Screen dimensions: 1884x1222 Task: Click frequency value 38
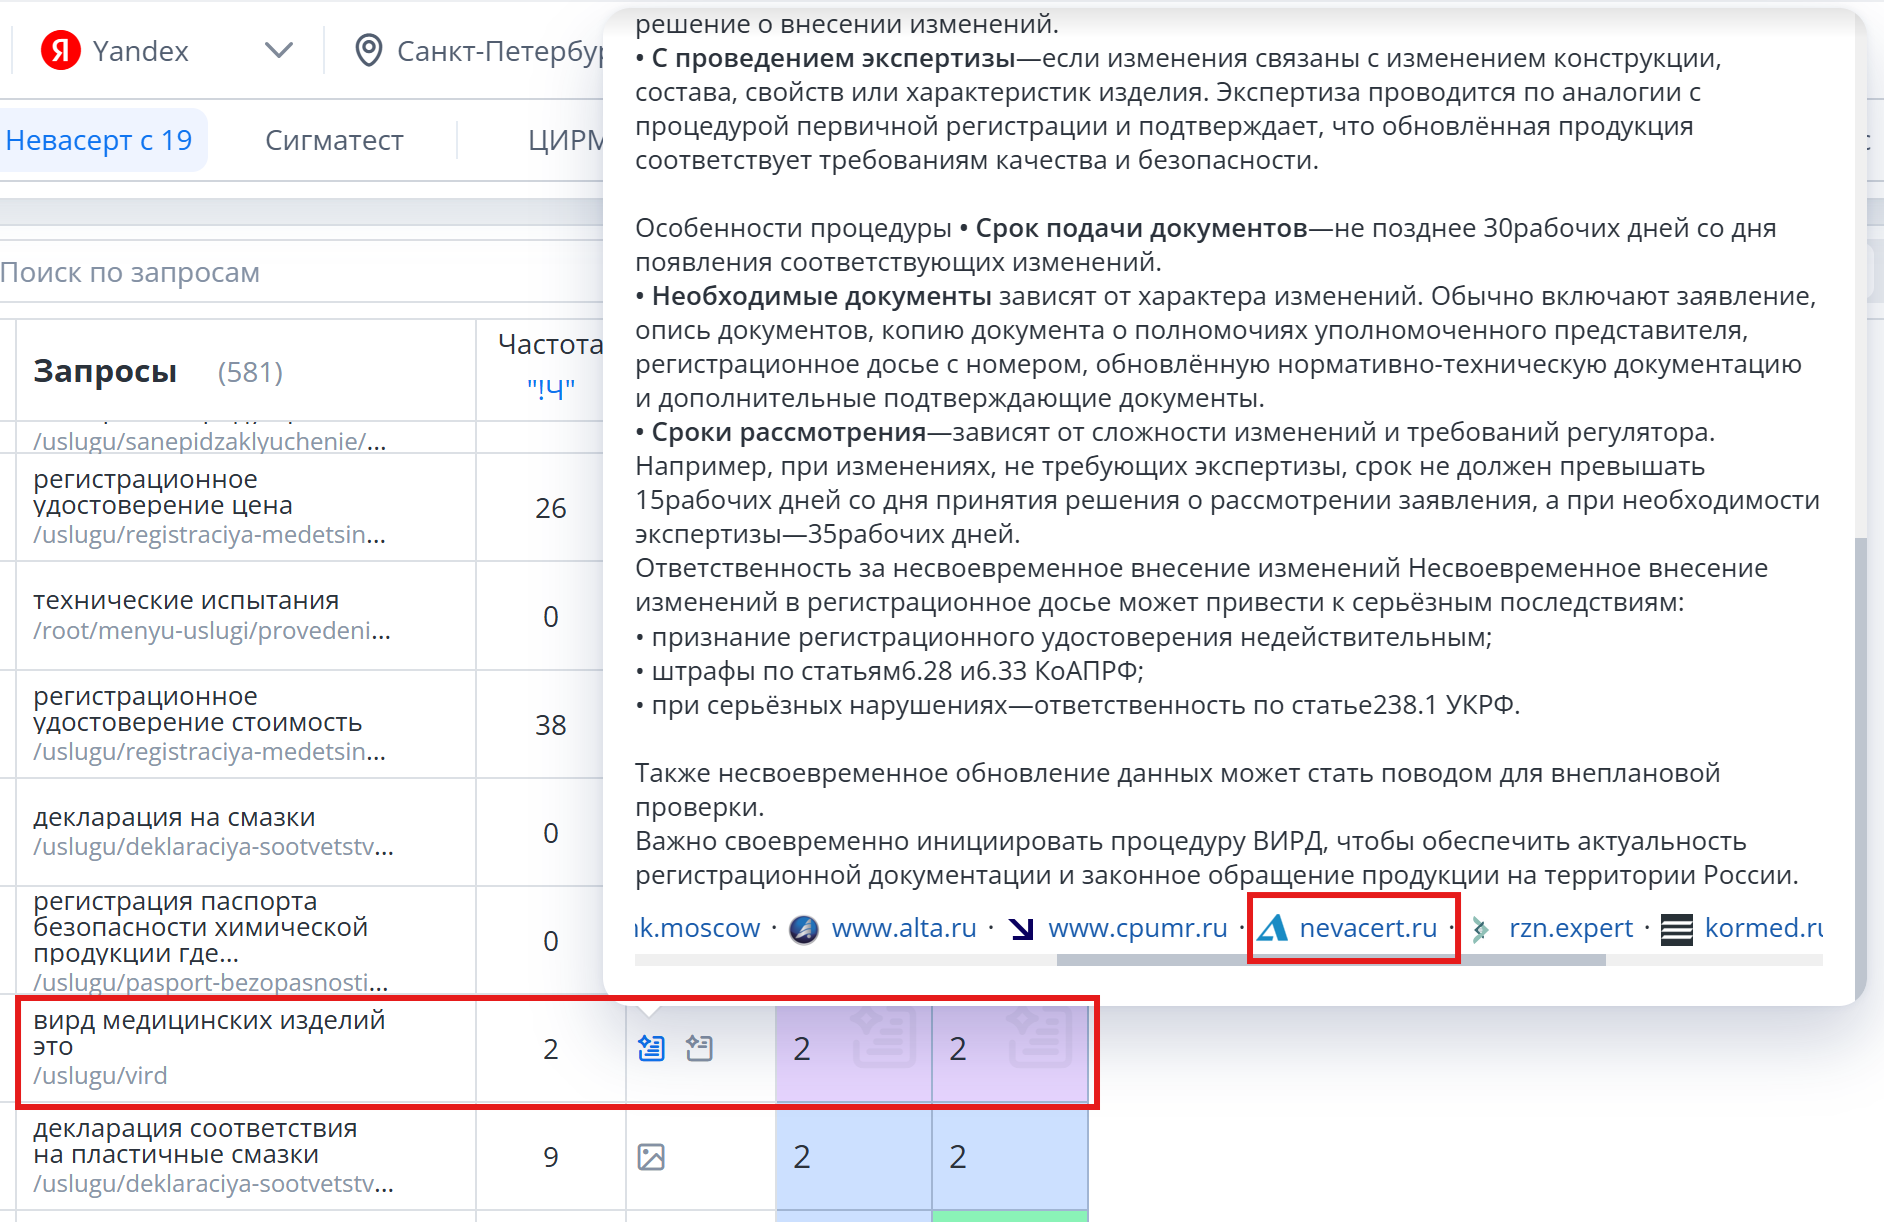pos(550,725)
